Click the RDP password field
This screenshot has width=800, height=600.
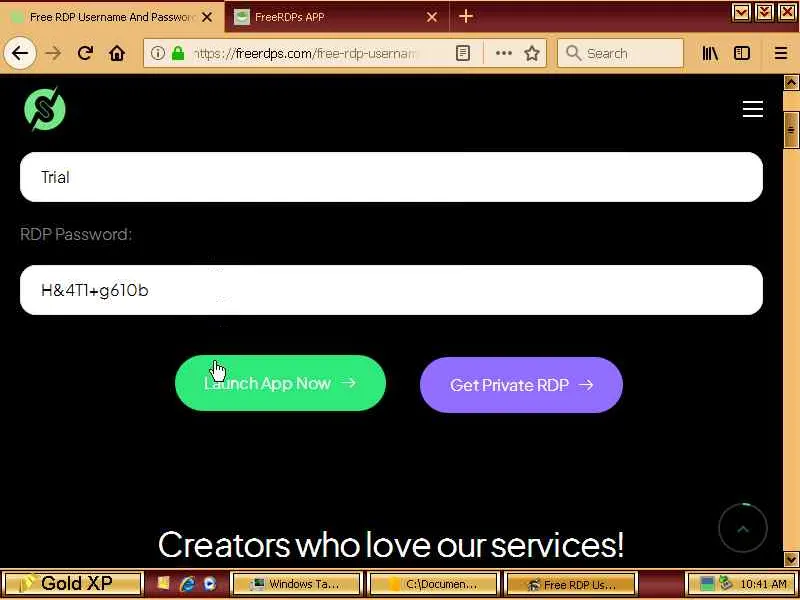391,290
